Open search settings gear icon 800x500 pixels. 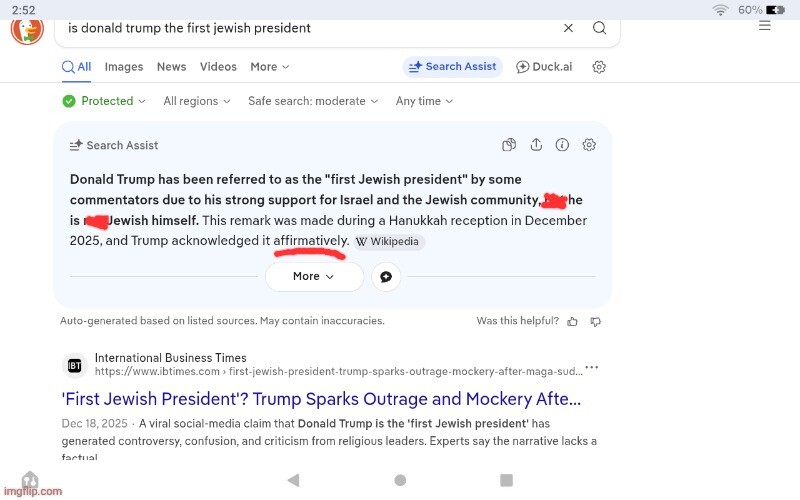coord(599,67)
